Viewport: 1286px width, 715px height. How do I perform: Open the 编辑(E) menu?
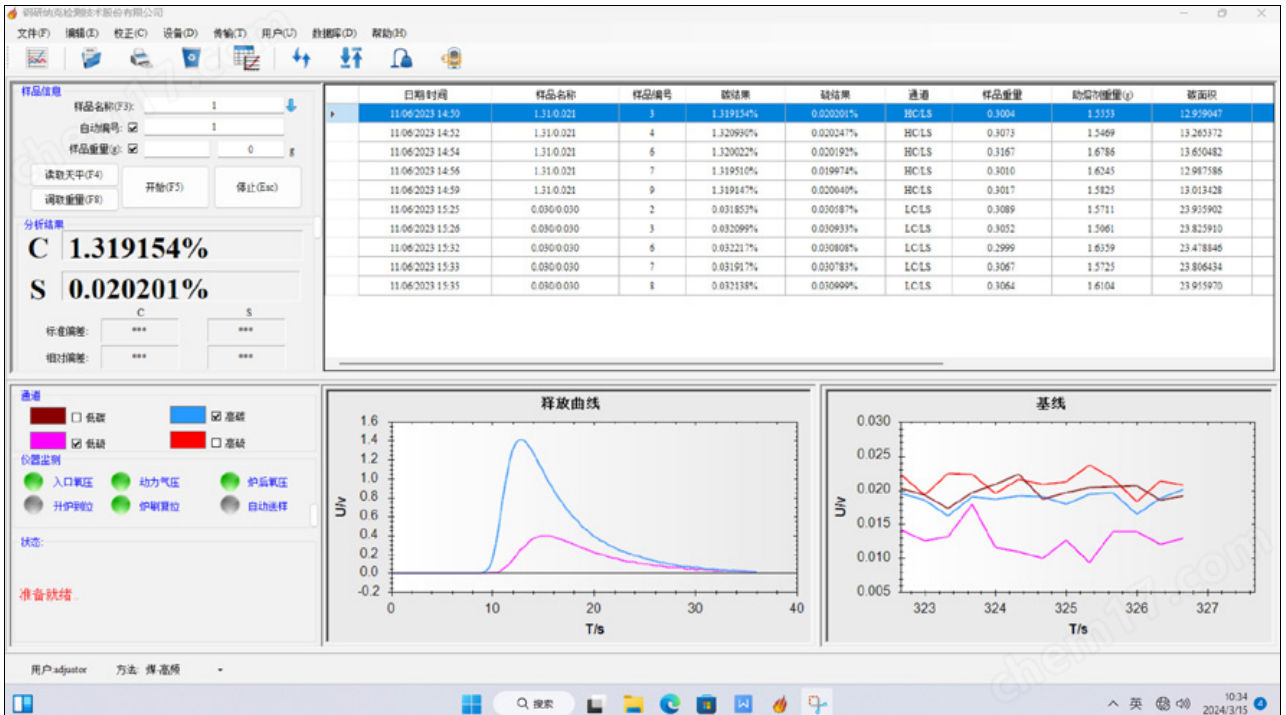pyautogui.click(x=82, y=33)
